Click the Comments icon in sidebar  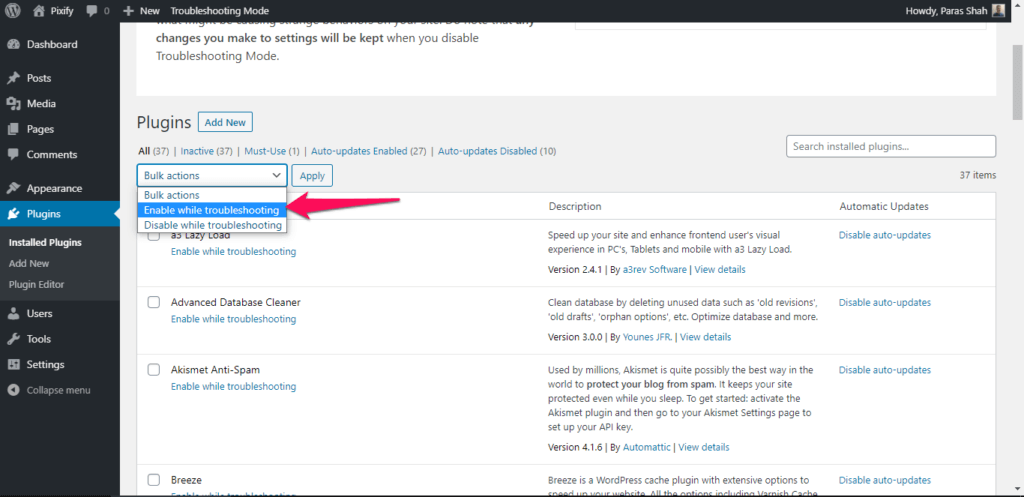(x=13, y=155)
